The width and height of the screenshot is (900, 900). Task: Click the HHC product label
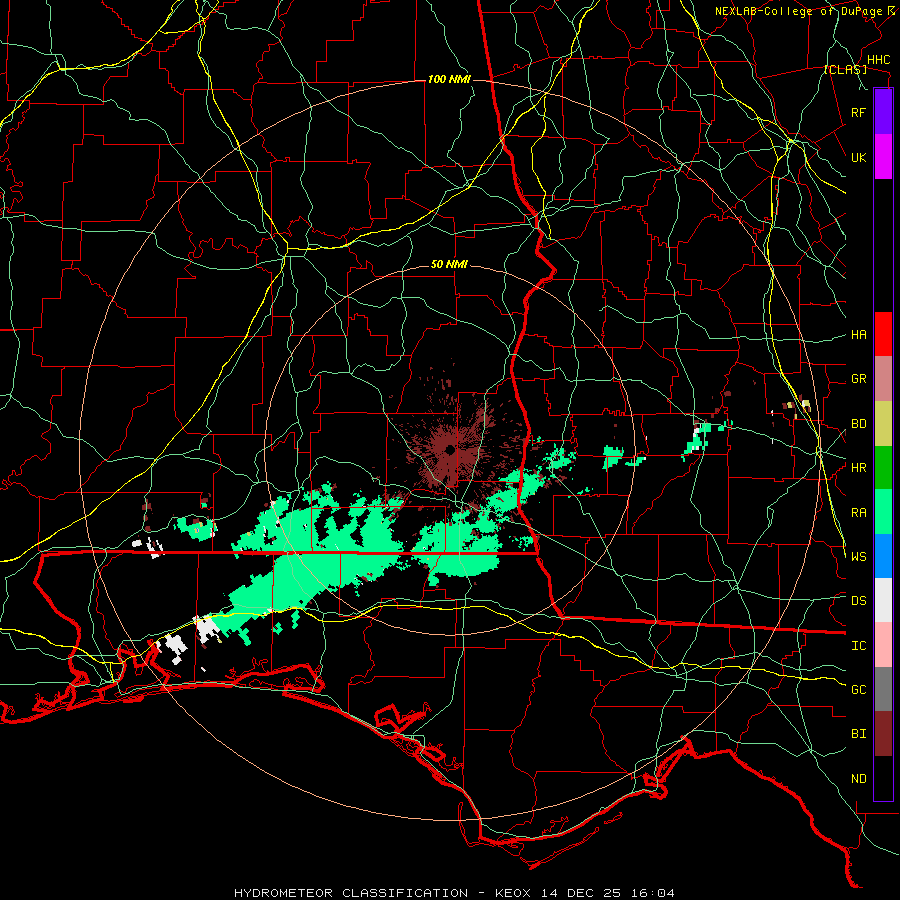point(879,60)
